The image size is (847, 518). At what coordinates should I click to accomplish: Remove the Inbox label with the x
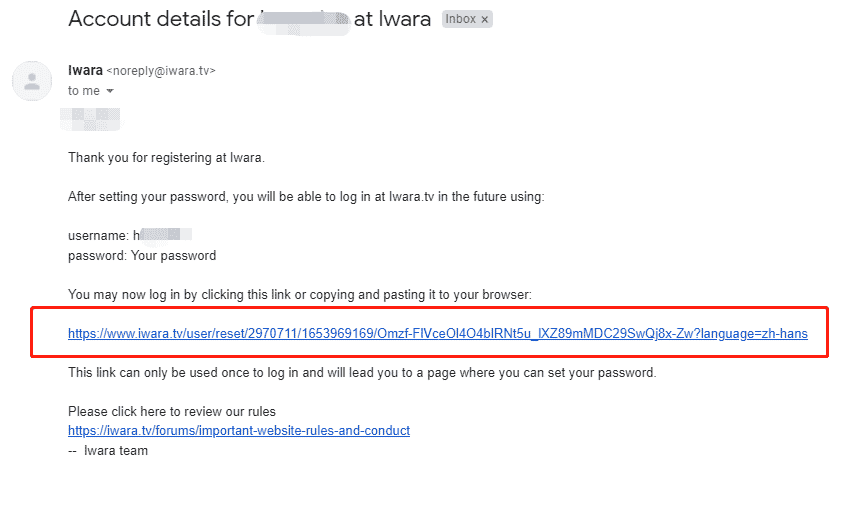pyautogui.click(x=485, y=19)
